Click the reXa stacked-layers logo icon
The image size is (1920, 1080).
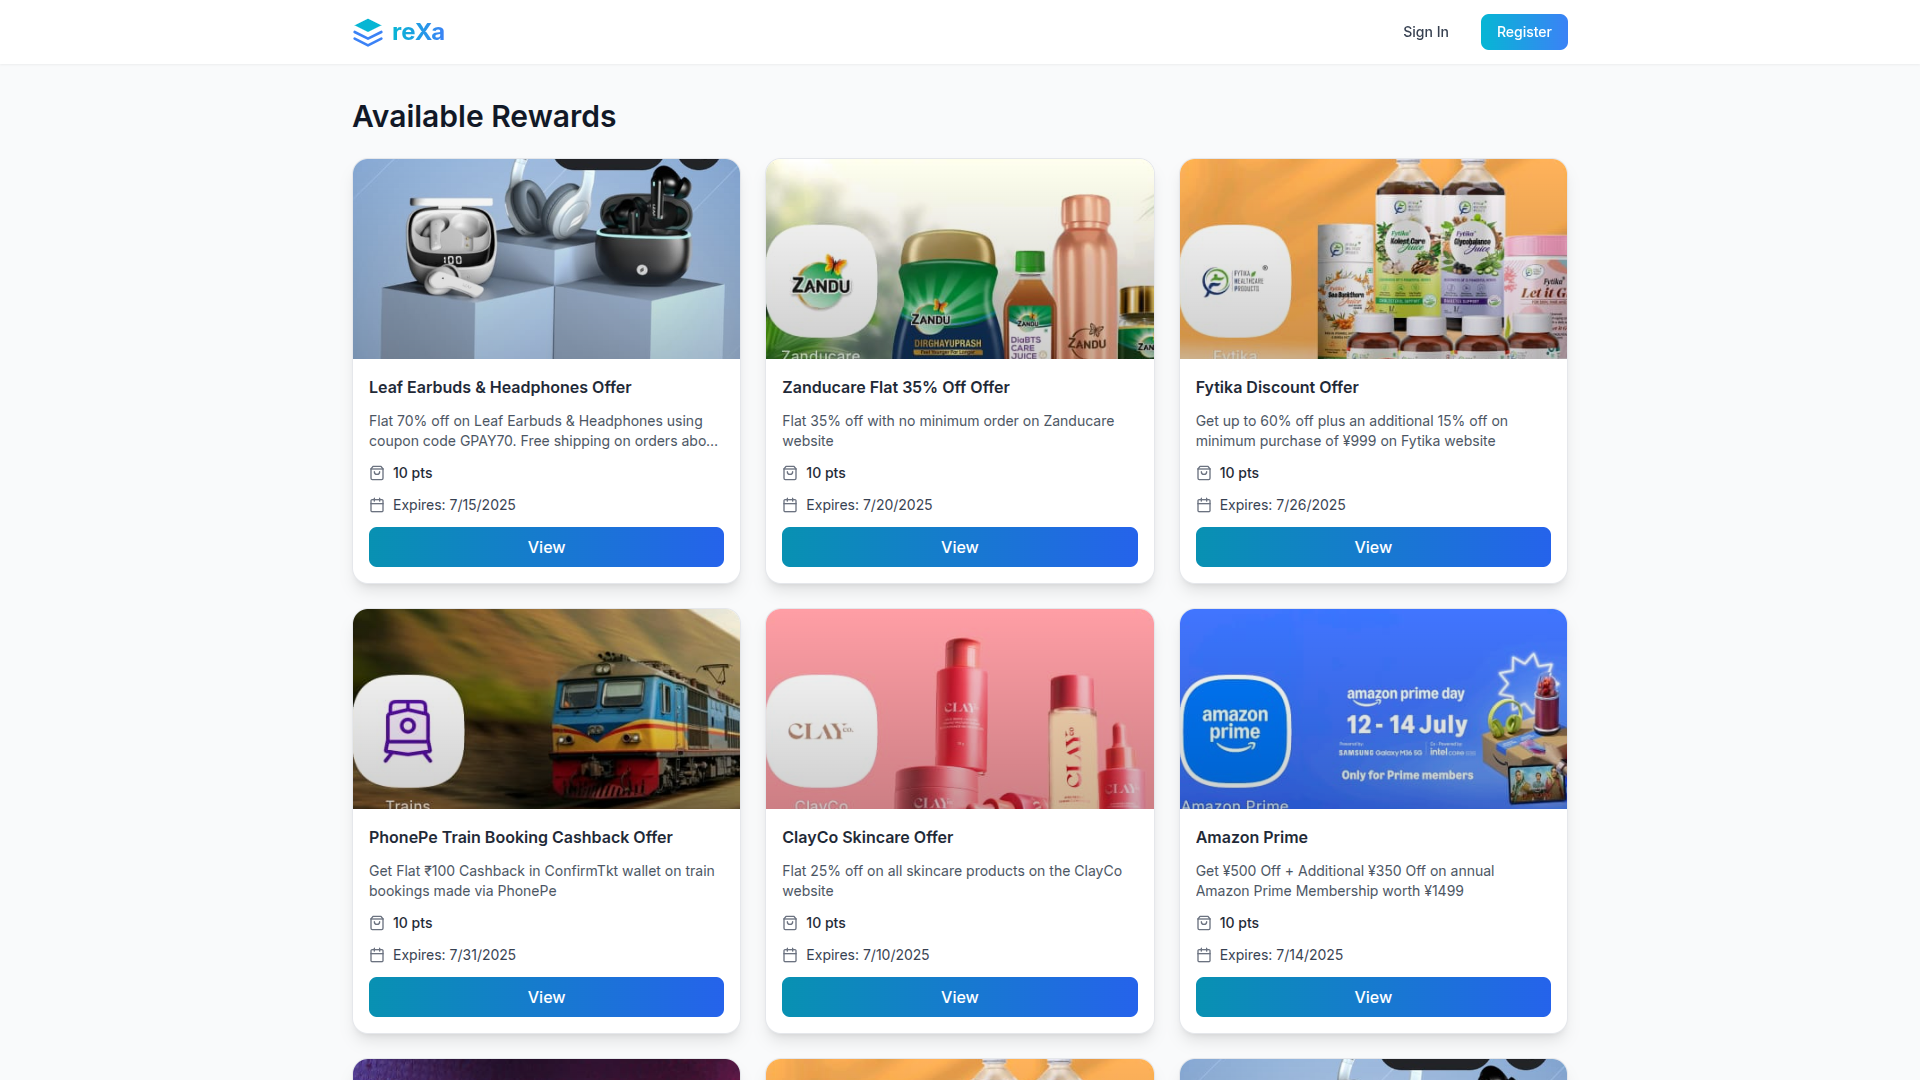coord(368,32)
